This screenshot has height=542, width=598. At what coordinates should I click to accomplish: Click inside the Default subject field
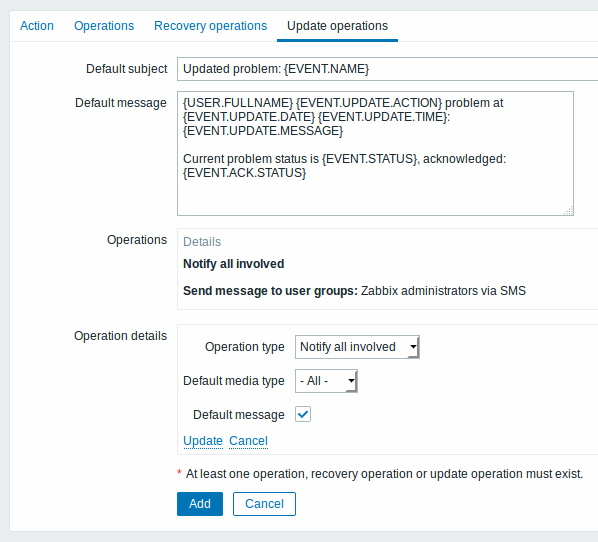click(x=387, y=69)
